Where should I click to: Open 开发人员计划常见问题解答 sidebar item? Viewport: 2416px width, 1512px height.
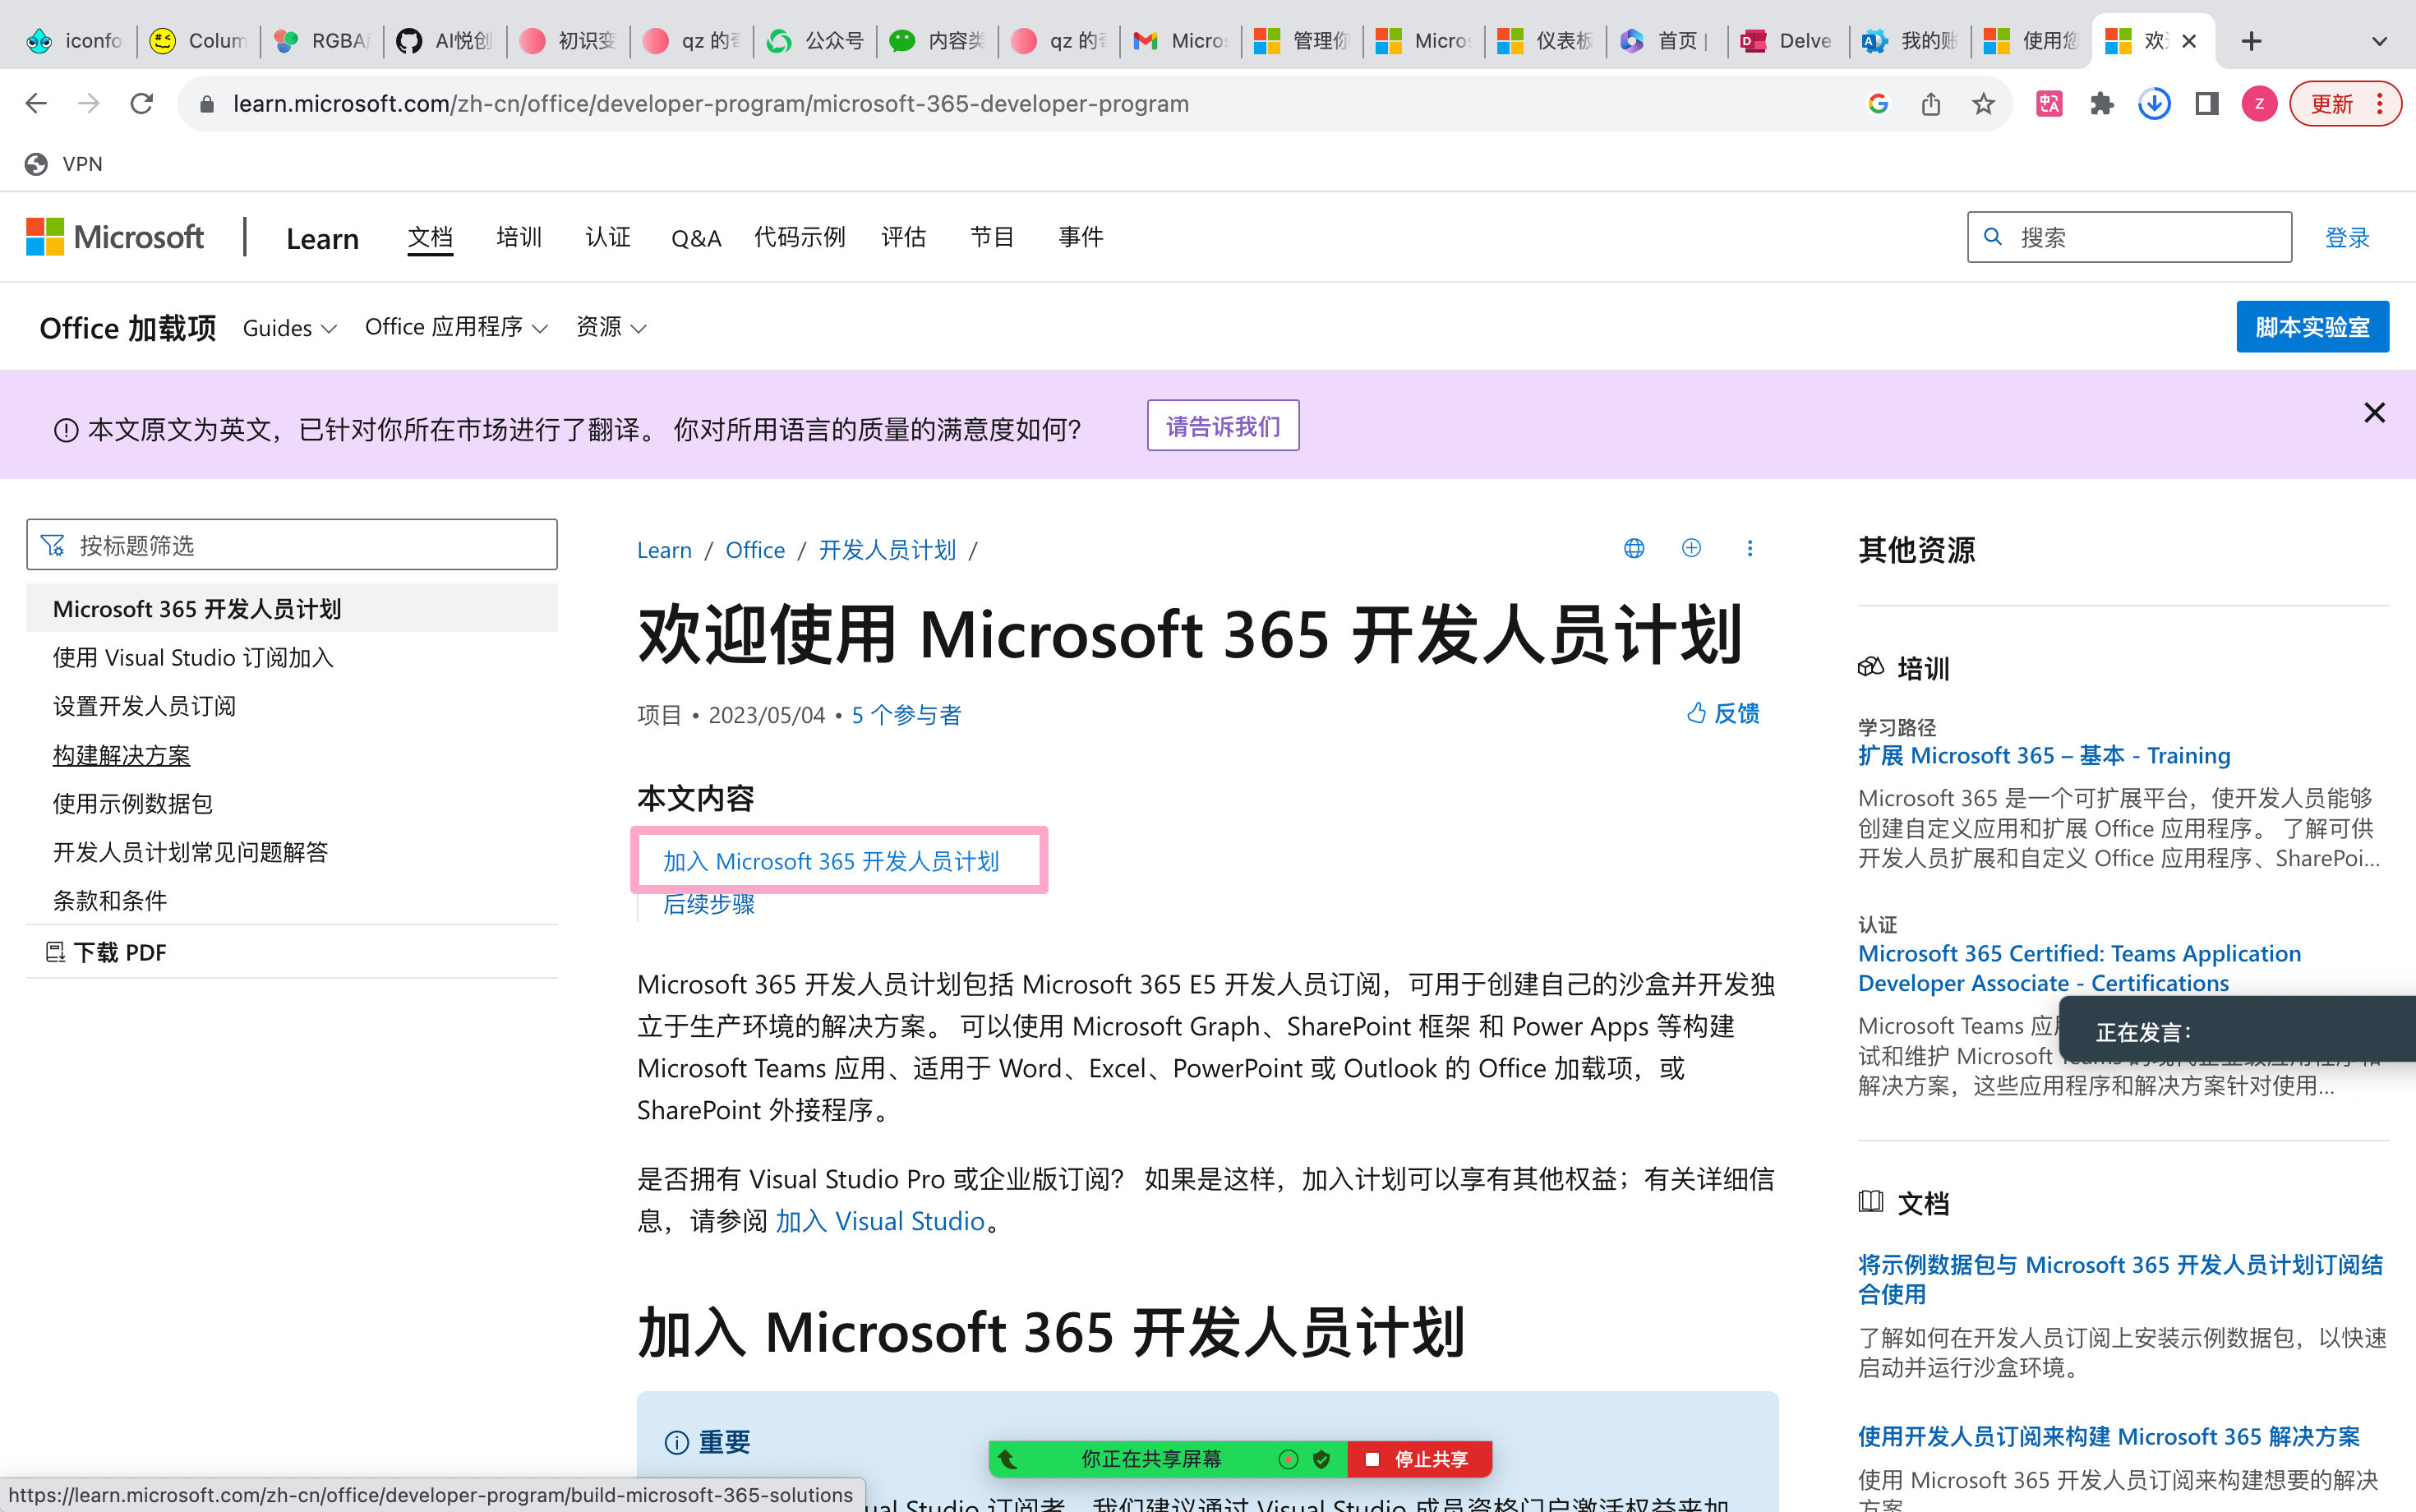point(190,852)
